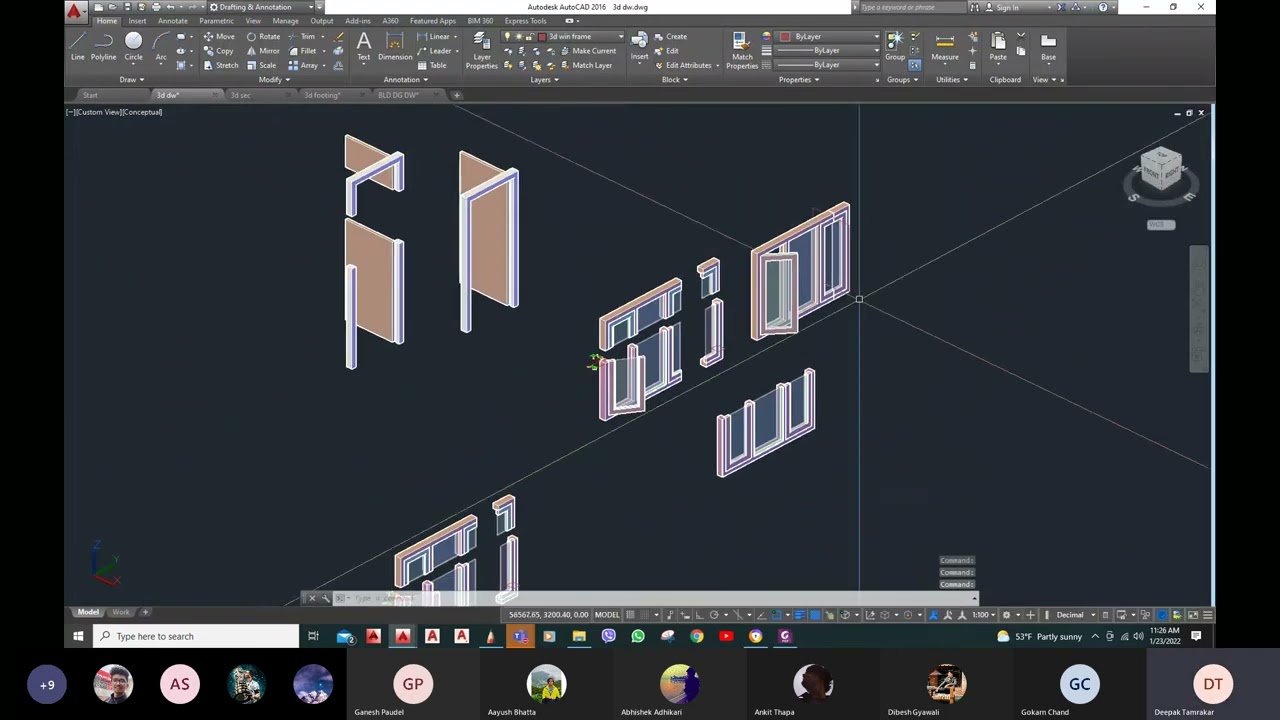Toggle transparency display in status bar

[x=815, y=615]
